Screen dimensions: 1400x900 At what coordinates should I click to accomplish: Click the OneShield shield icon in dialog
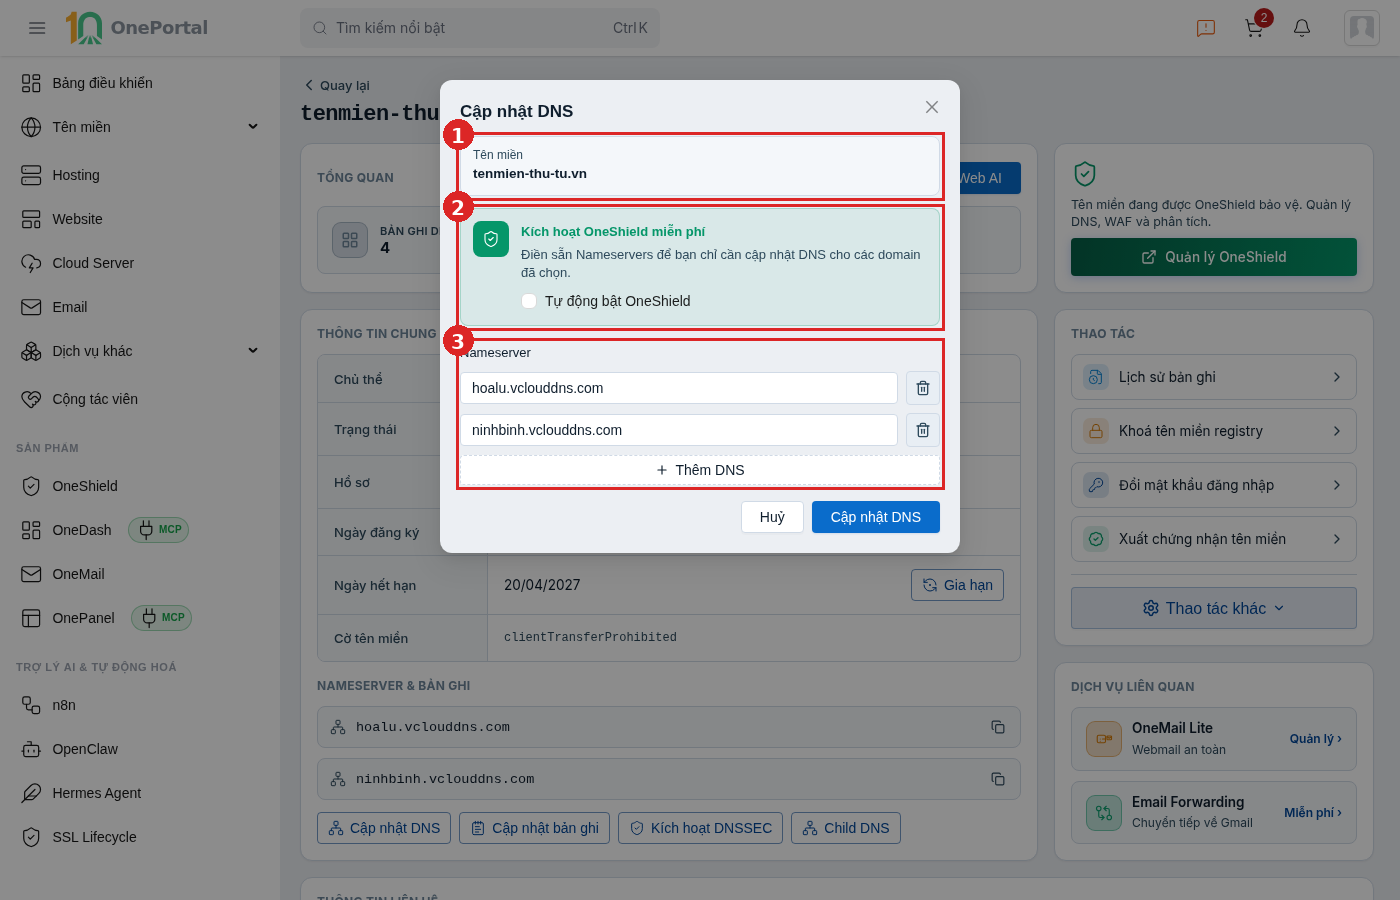(491, 239)
